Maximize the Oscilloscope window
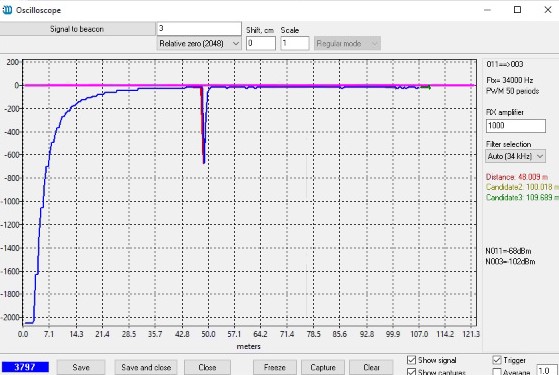This screenshot has width=559, height=375. click(517, 10)
